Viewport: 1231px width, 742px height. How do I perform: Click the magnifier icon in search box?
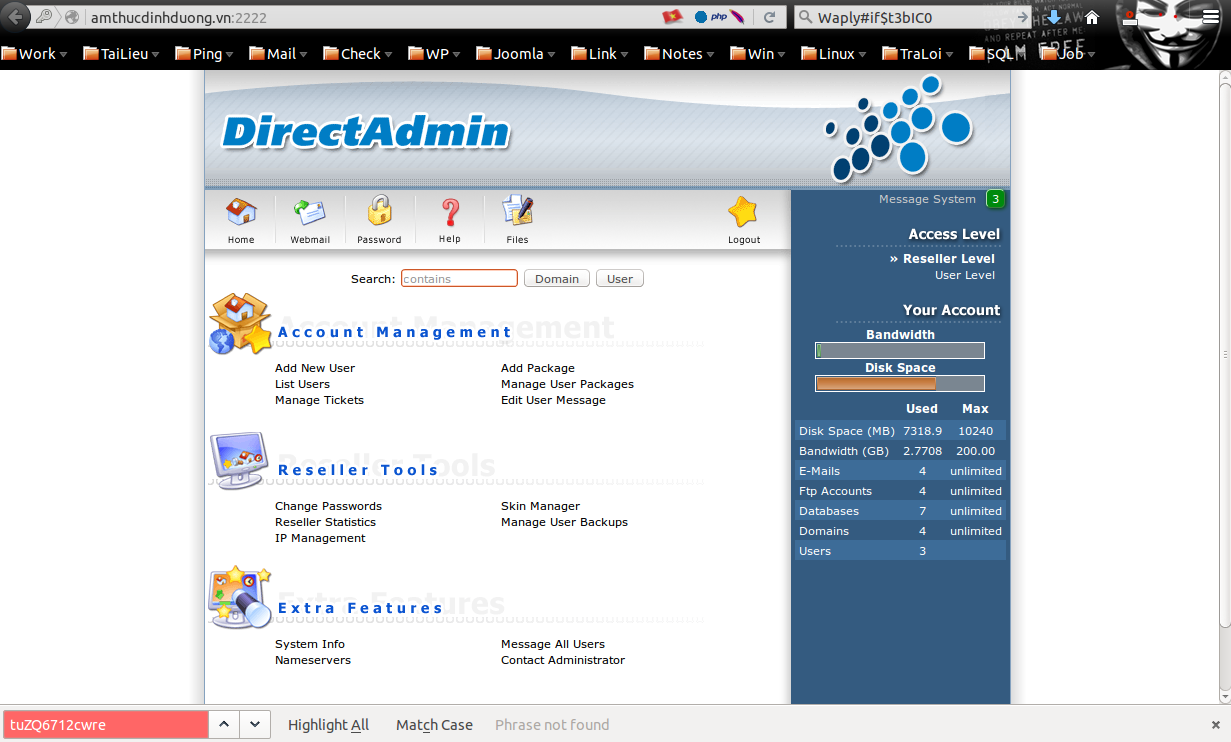coord(806,17)
